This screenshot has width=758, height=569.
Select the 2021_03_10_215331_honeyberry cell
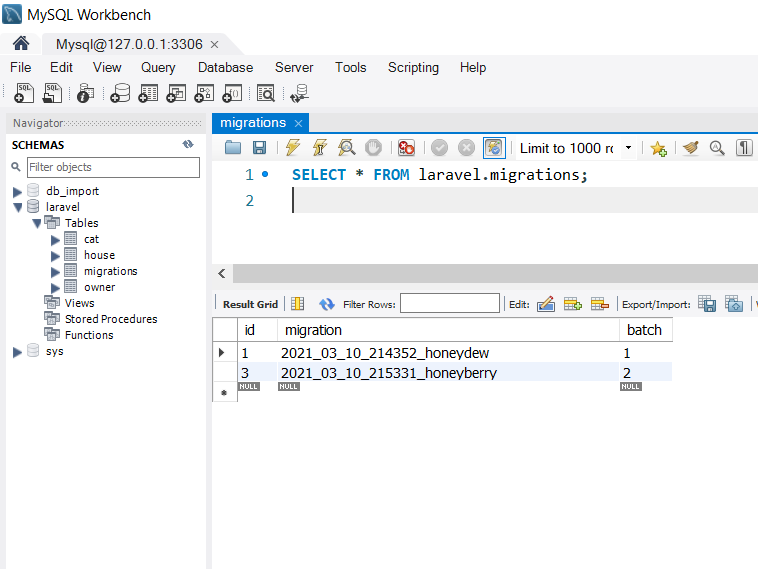[x=448, y=373]
